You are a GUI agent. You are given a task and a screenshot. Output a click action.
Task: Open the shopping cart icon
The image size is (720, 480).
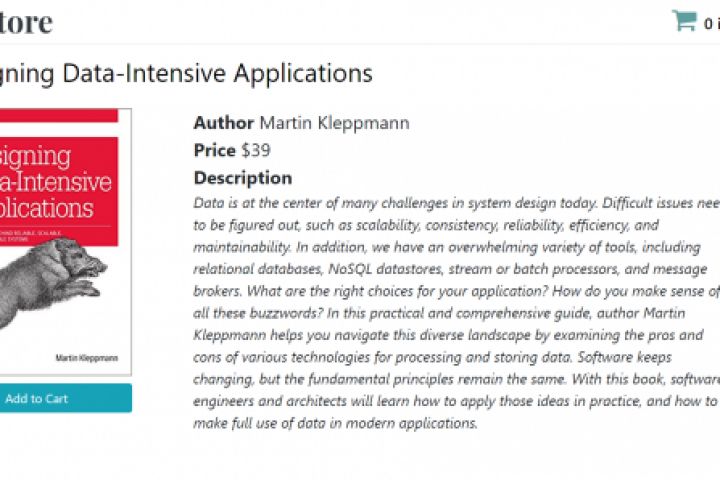click(684, 21)
